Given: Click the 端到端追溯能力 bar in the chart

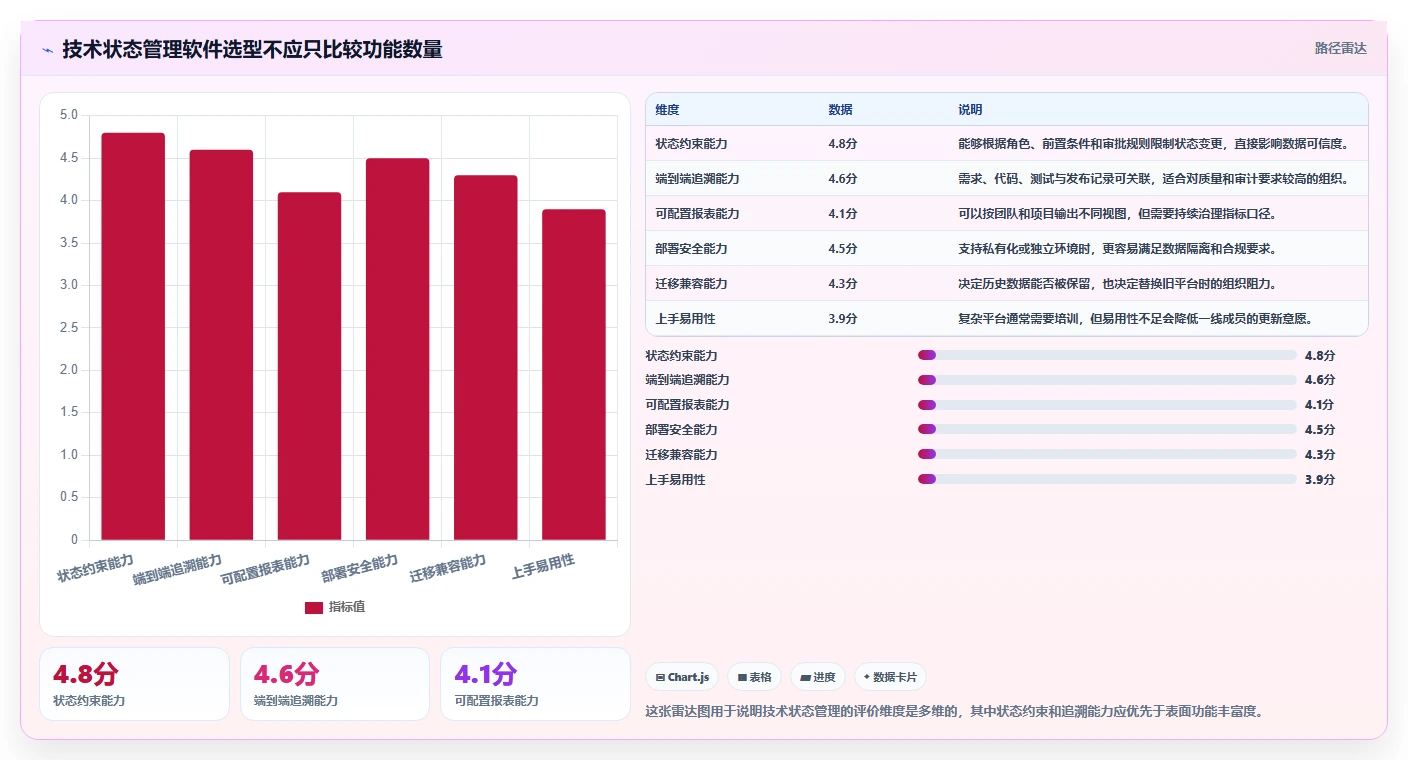Looking at the screenshot, I should [221, 345].
